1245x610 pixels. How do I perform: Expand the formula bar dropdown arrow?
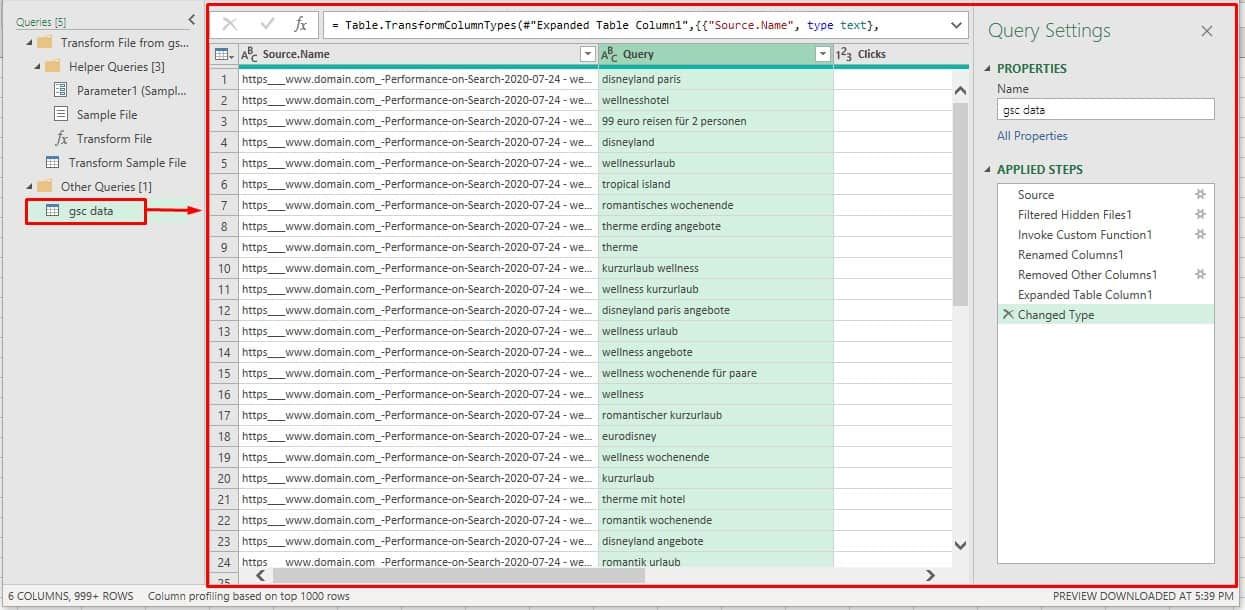coord(956,25)
